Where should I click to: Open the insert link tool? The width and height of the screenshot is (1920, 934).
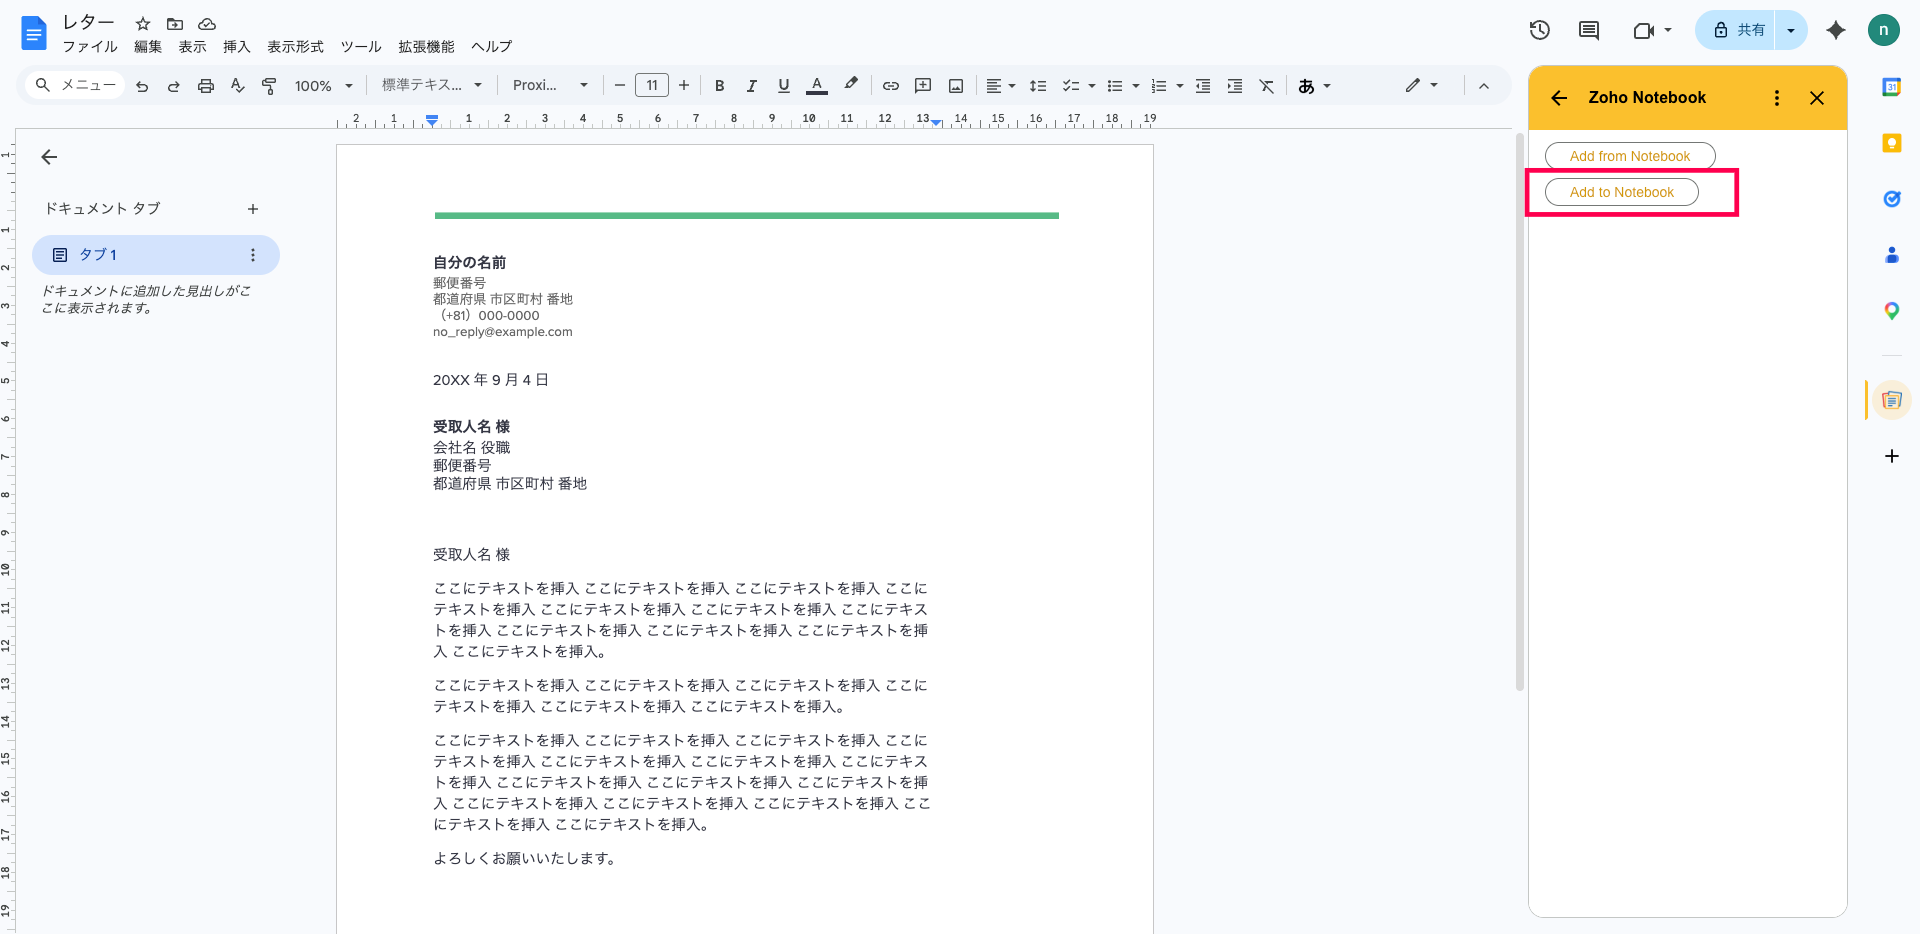tap(890, 86)
